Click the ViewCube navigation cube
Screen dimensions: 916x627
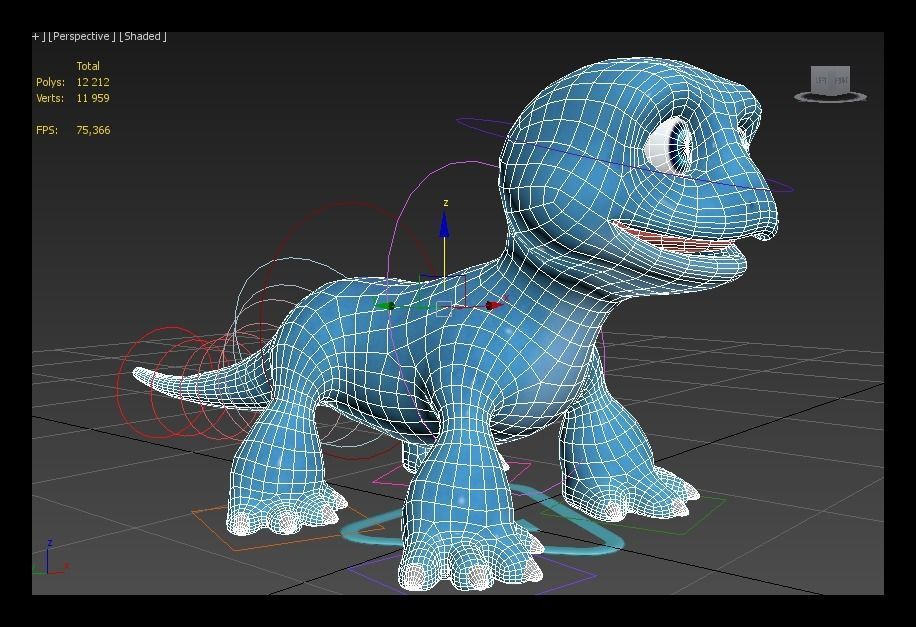click(830, 81)
